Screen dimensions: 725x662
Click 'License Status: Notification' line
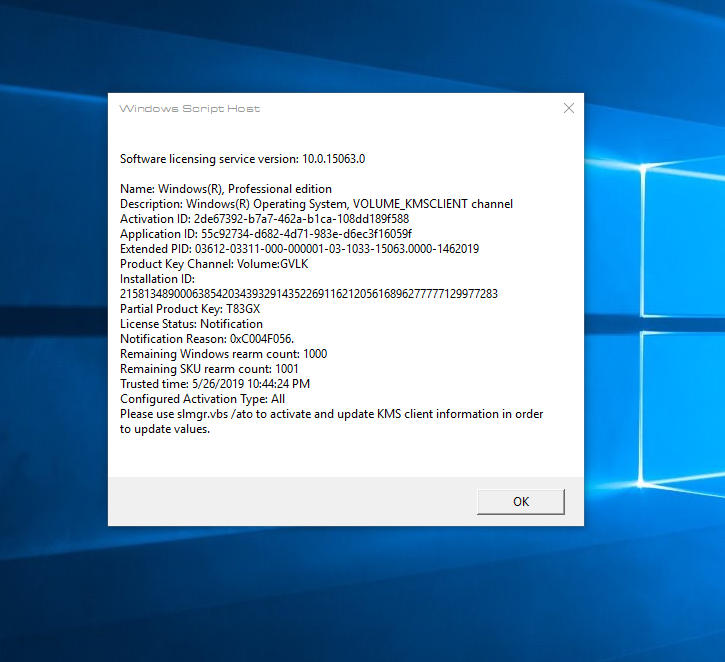coord(191,324)
